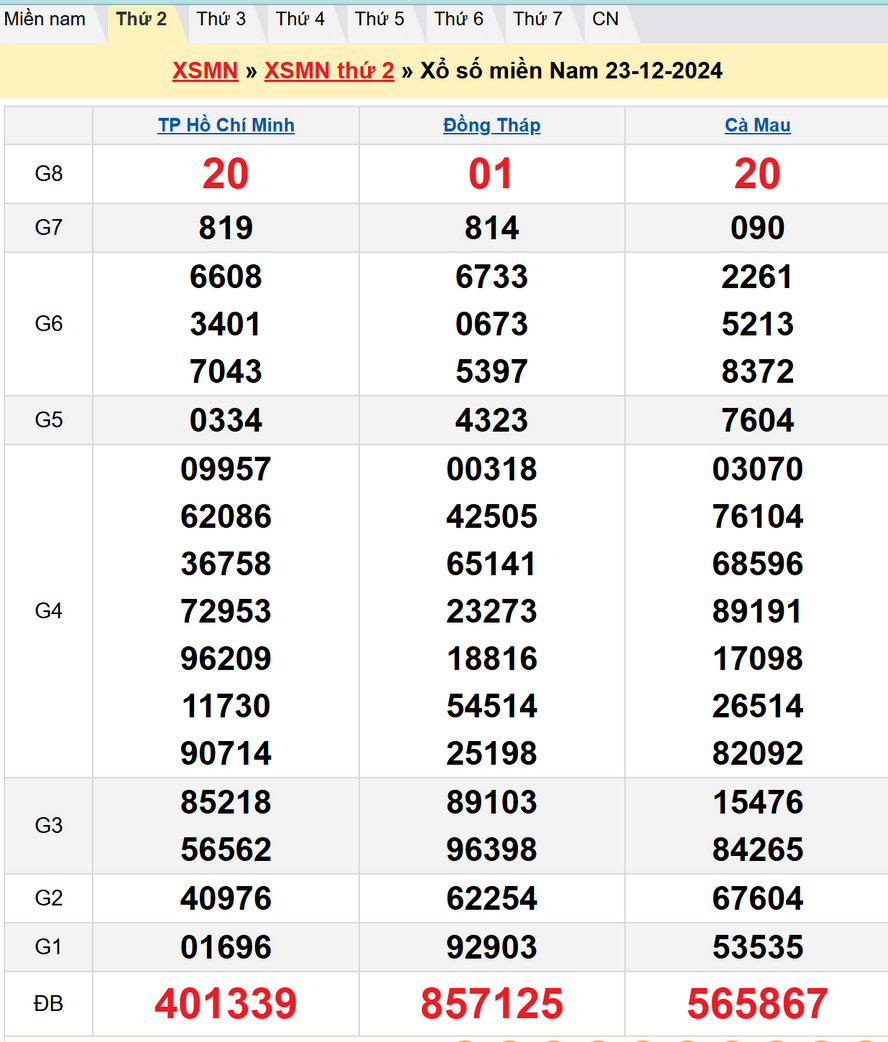Click the ĐB row label

coord(48,1004)
